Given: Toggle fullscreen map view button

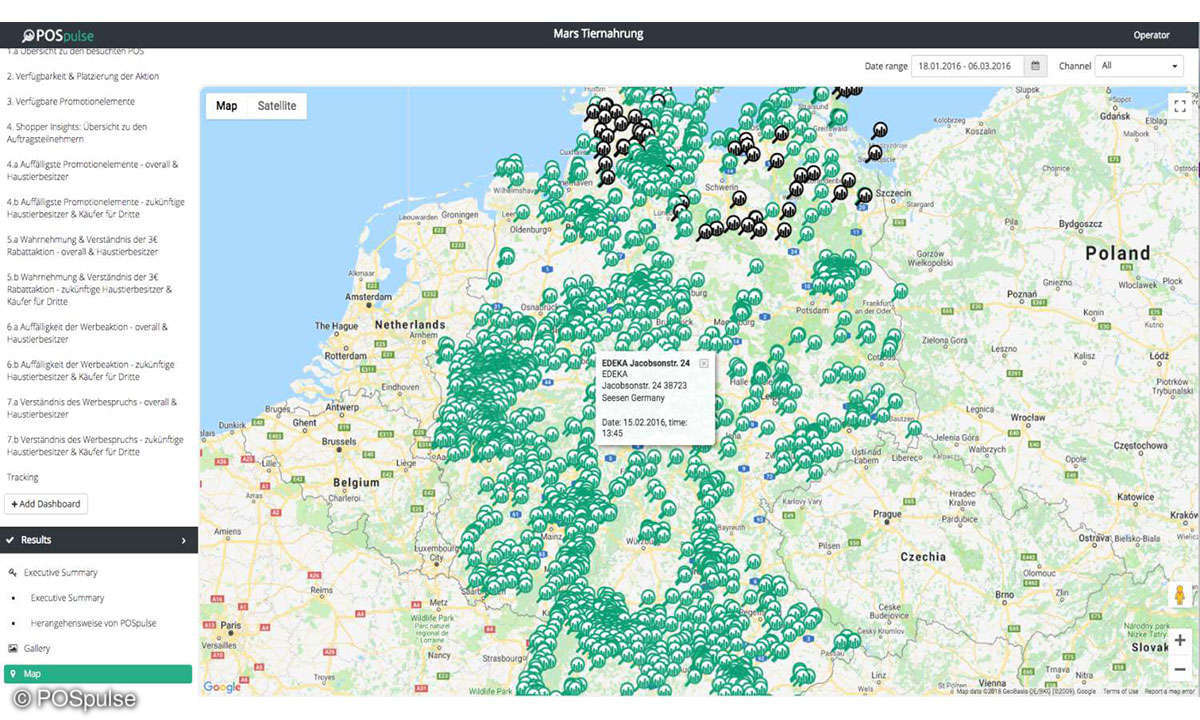Looking at the screenshot, I should pyautogui.click(x=1179, y=105).
